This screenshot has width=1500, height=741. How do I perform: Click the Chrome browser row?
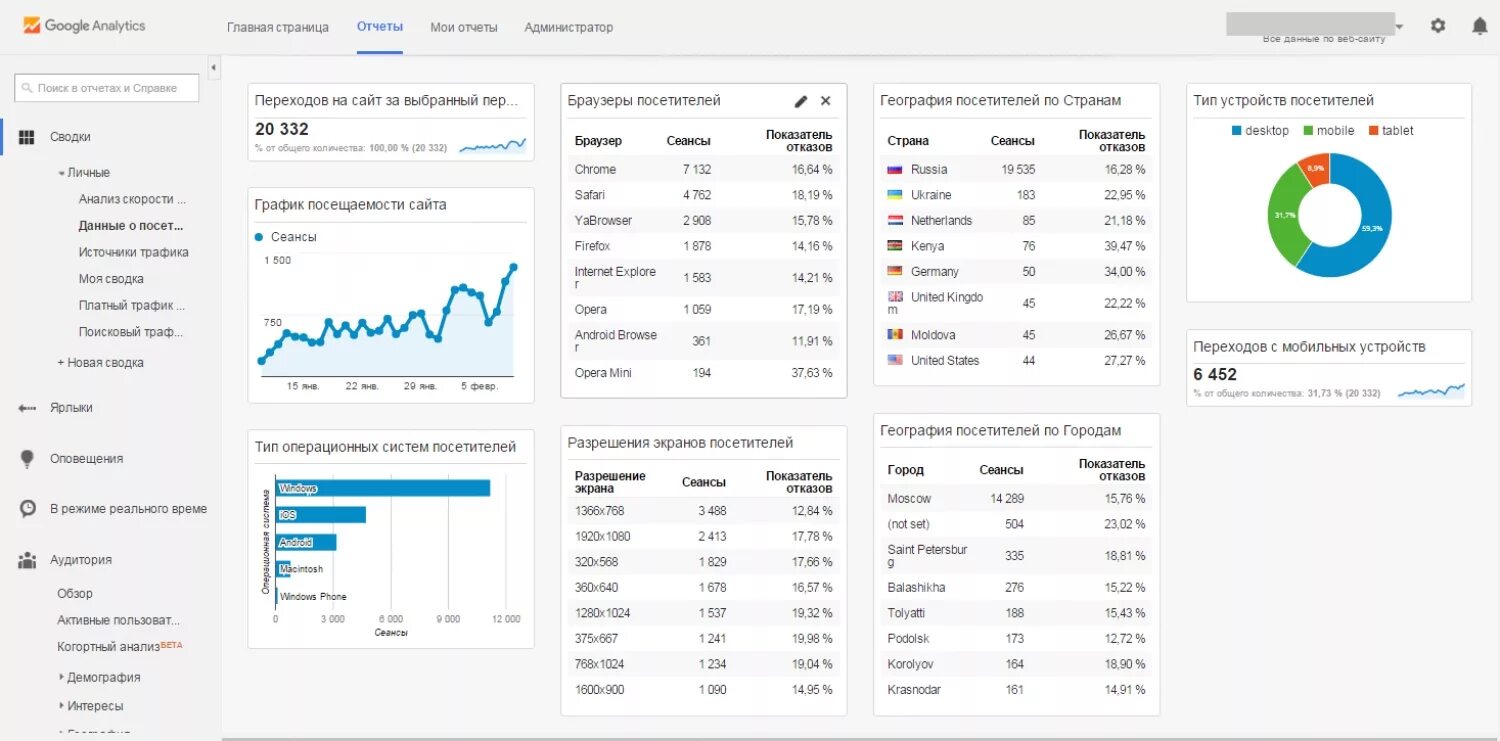[704, 170]
